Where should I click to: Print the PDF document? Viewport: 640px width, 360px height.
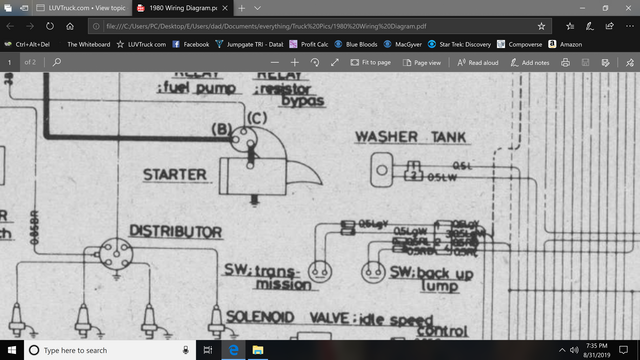pyautogui.click(x=565, y=62)
